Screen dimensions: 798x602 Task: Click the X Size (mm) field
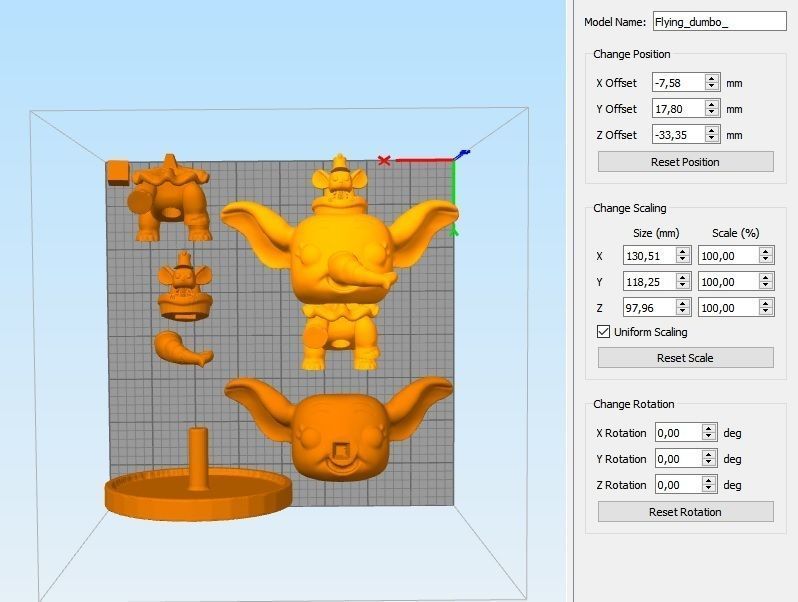pos(650,255)
